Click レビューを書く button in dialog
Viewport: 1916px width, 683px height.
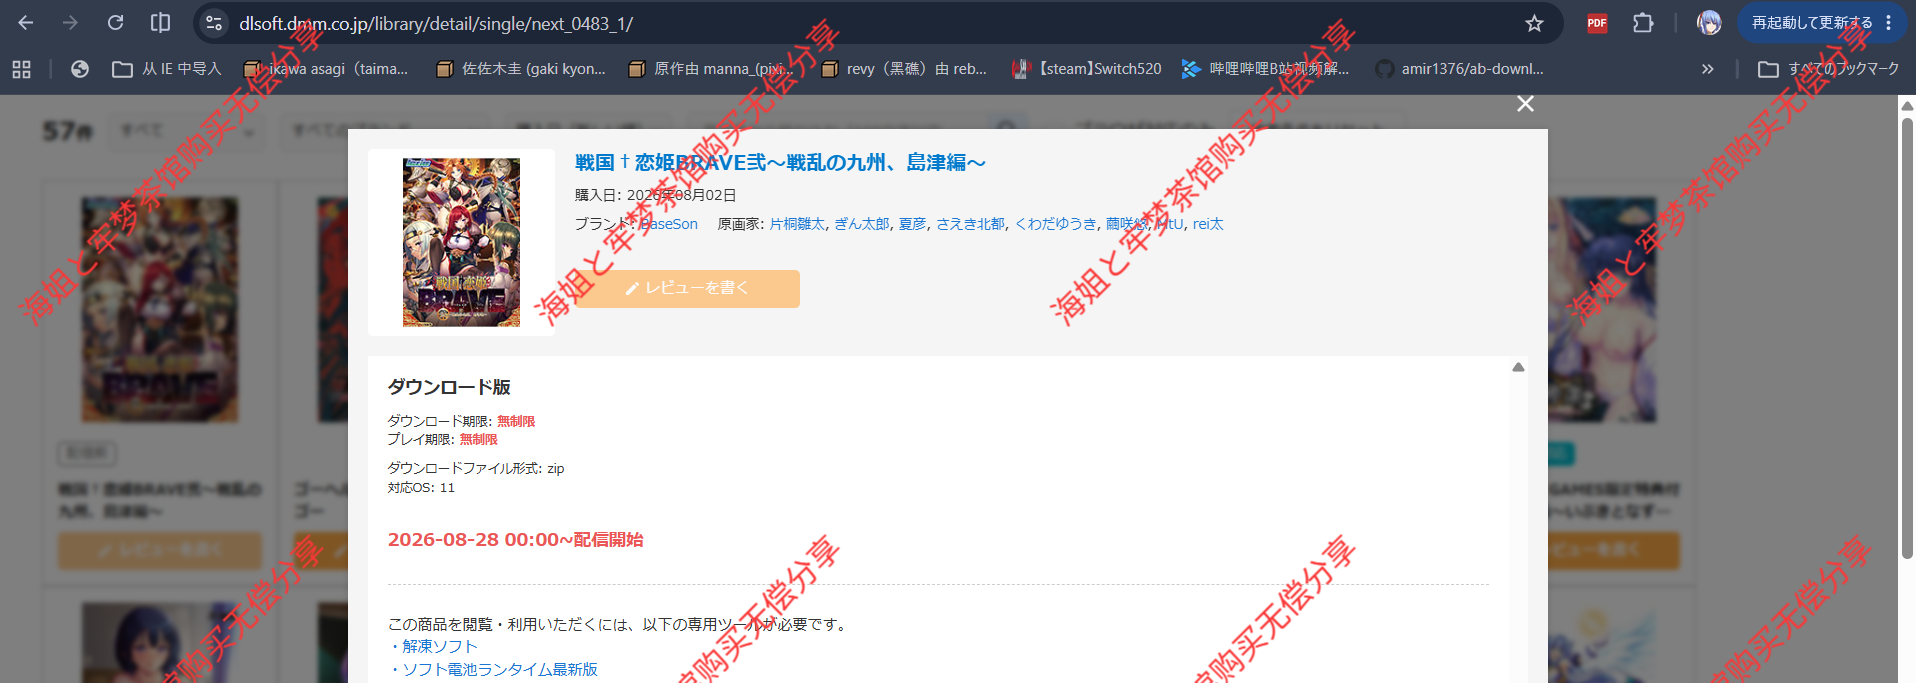(687, 288)
